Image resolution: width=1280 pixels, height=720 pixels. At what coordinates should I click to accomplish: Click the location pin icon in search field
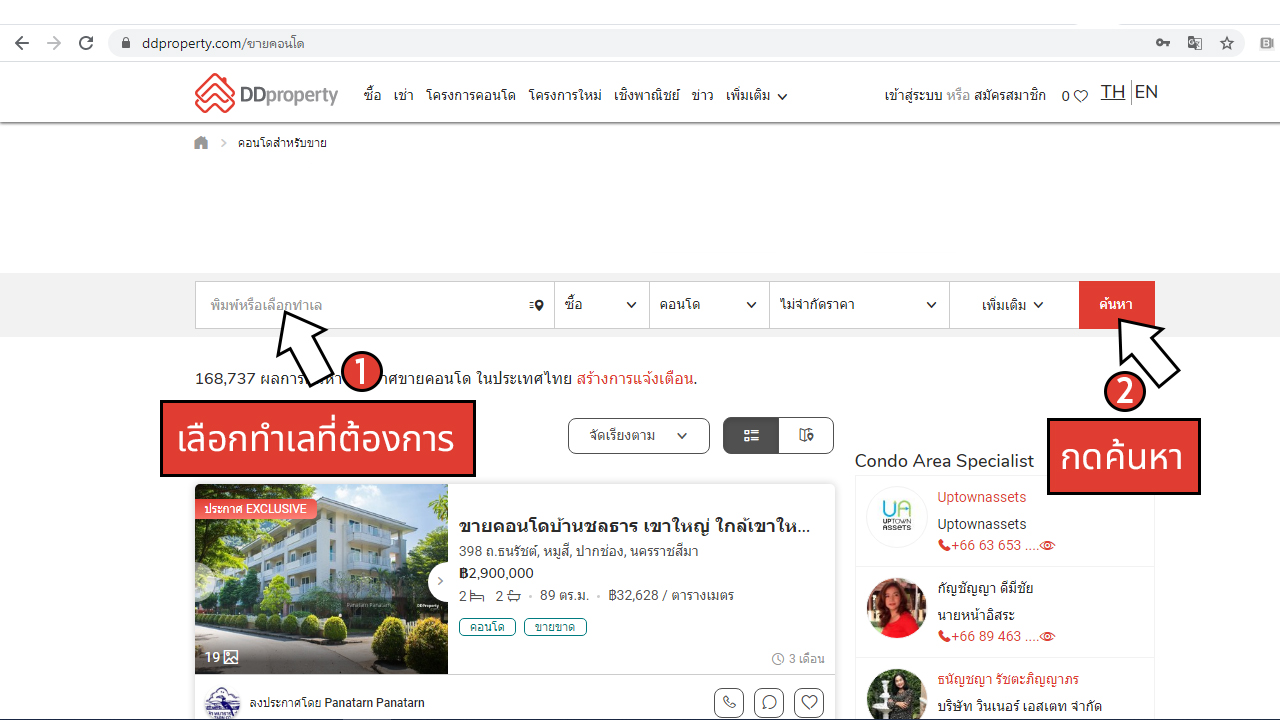point(536,305)
